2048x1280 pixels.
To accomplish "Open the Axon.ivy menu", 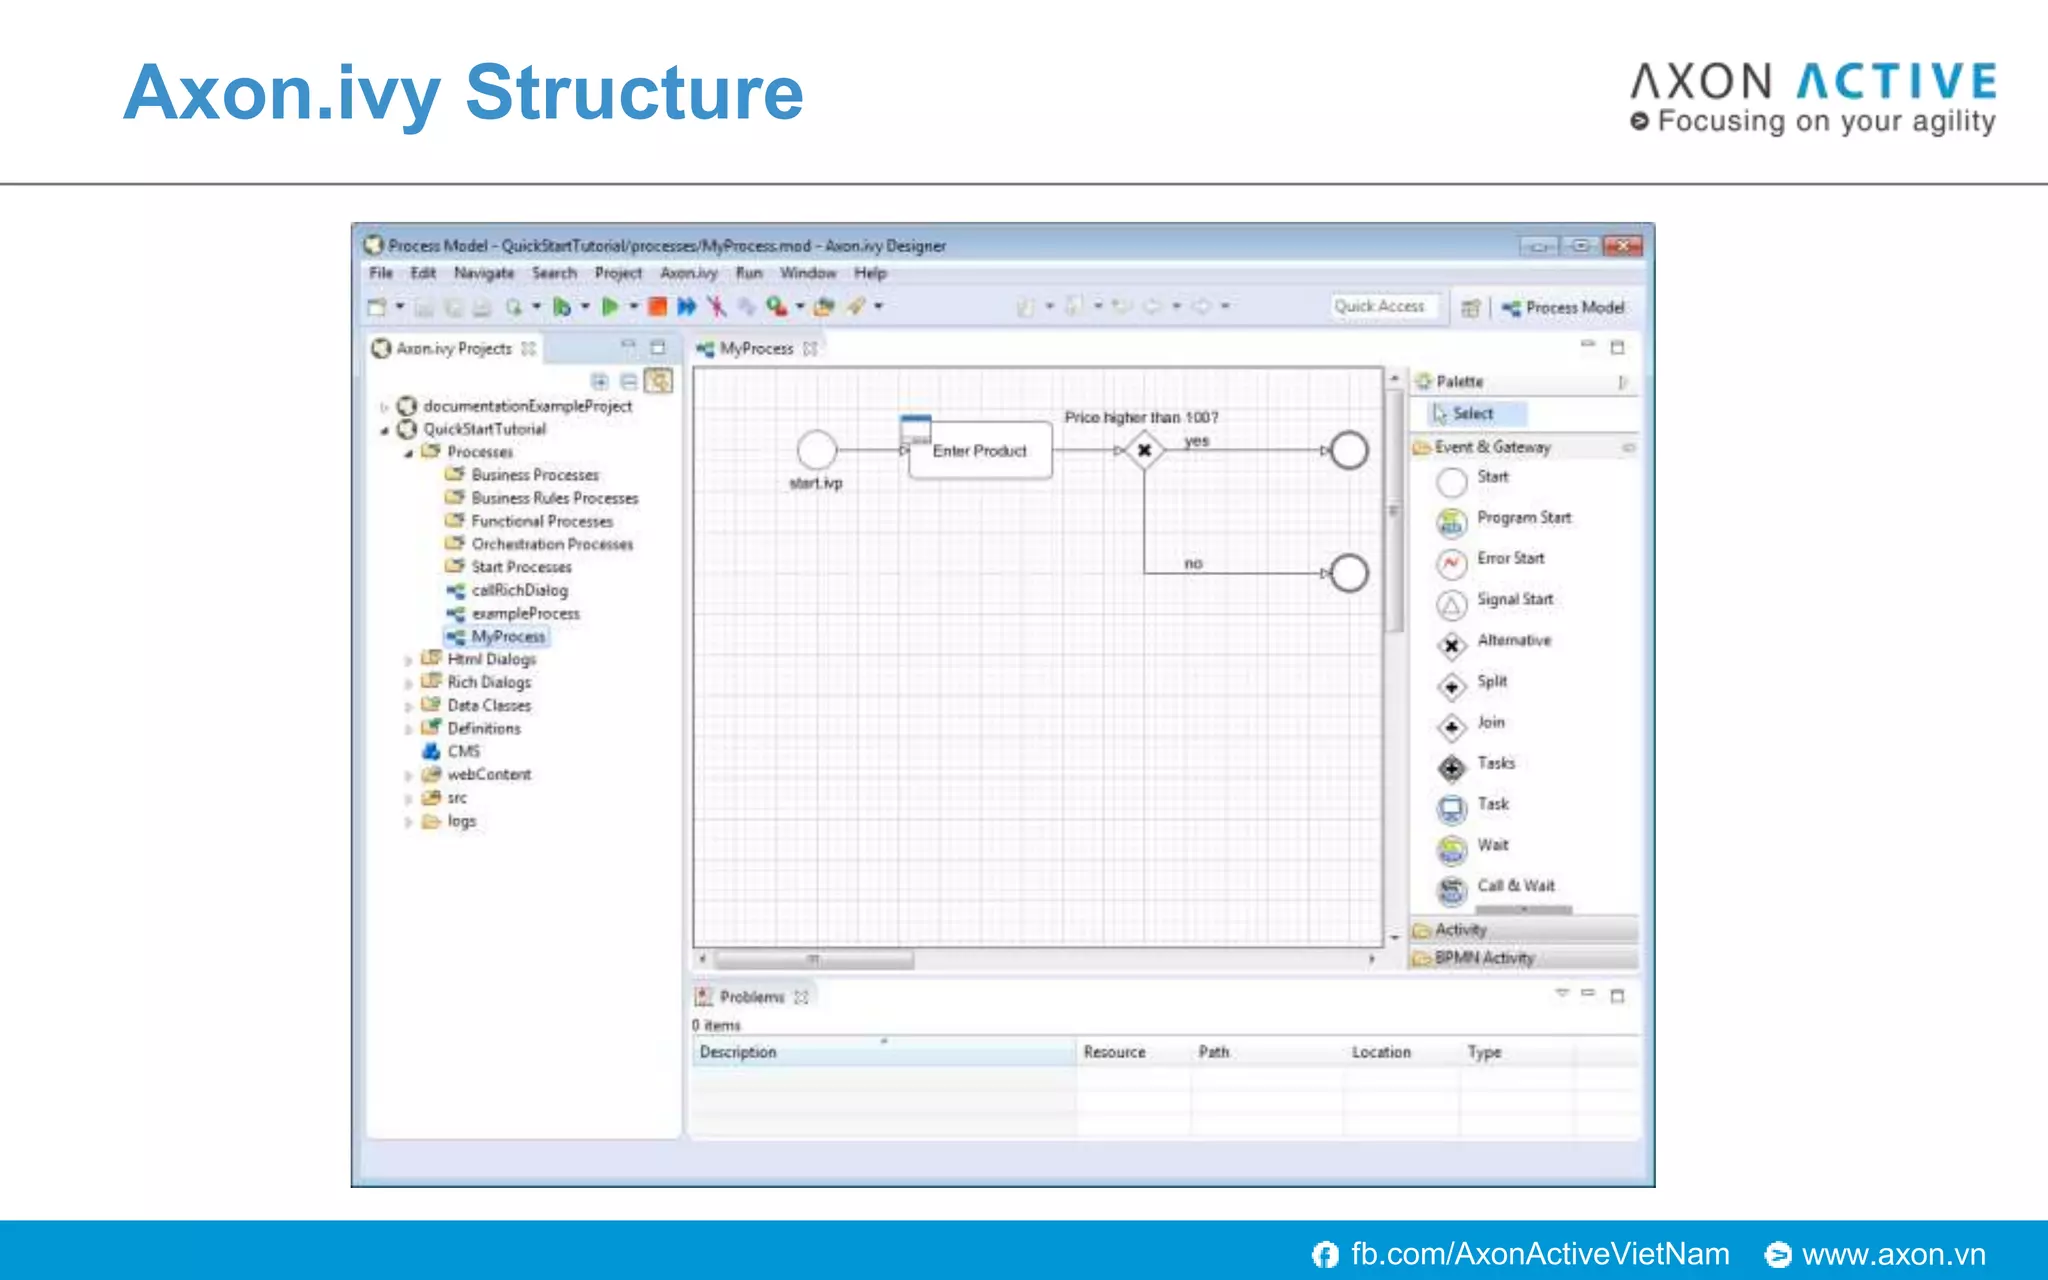I will (x=688, y=273).
